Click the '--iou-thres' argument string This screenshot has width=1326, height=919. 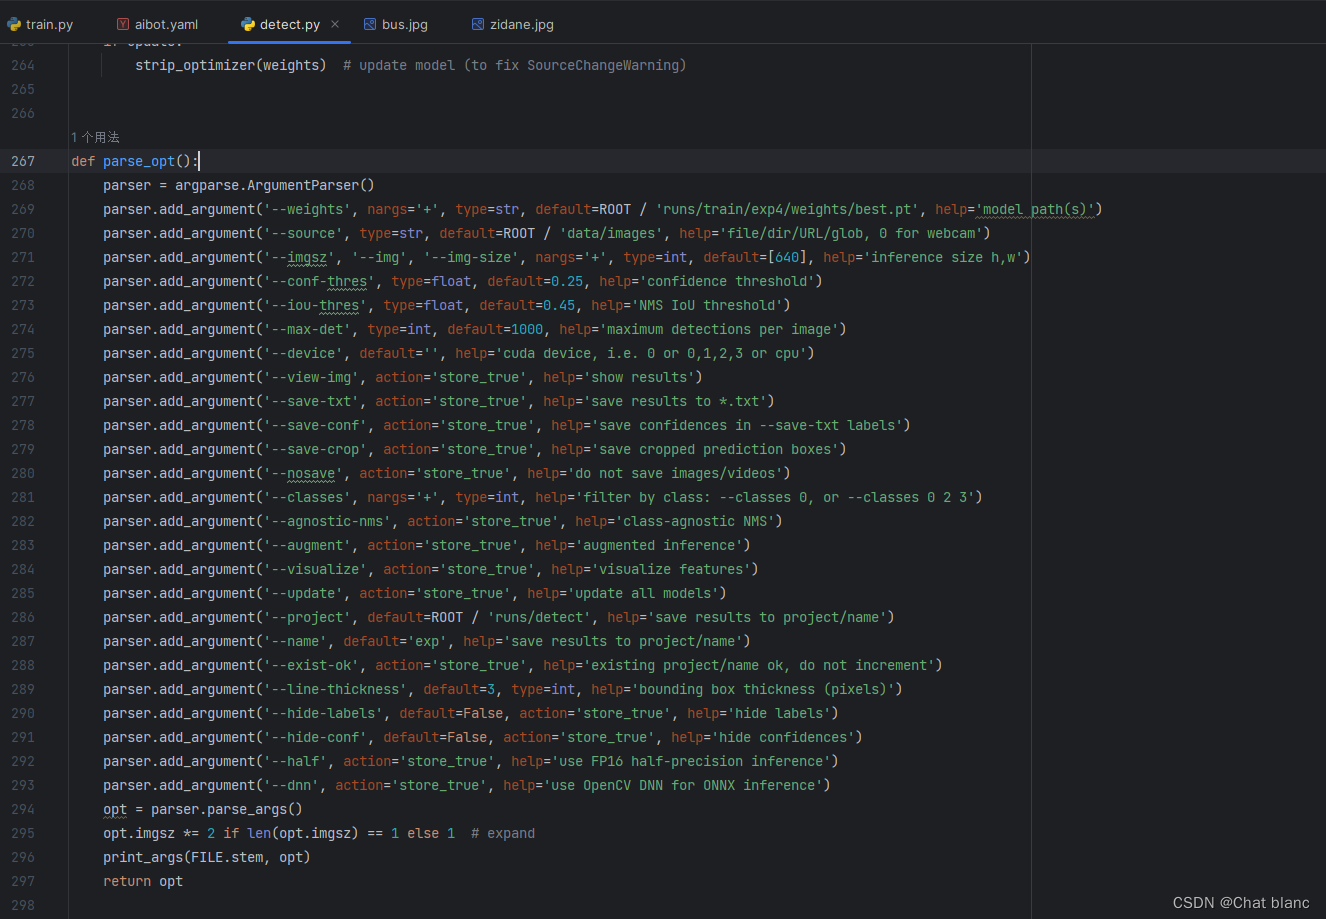(315, 305)
